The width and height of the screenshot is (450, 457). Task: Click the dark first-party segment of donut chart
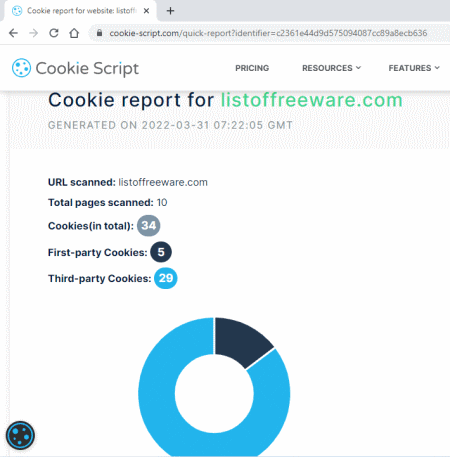[x=241, y=340]
